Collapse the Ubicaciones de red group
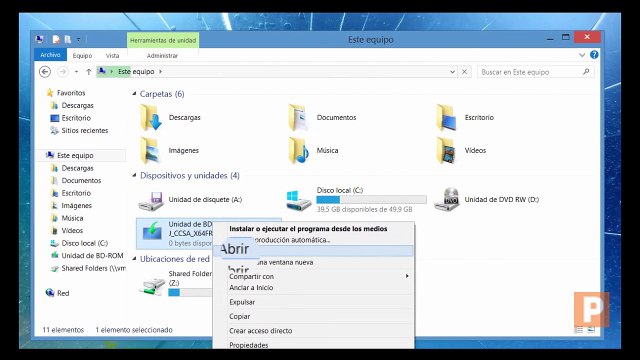Screen dimensions: 640x360 click(x=134, y=259)
